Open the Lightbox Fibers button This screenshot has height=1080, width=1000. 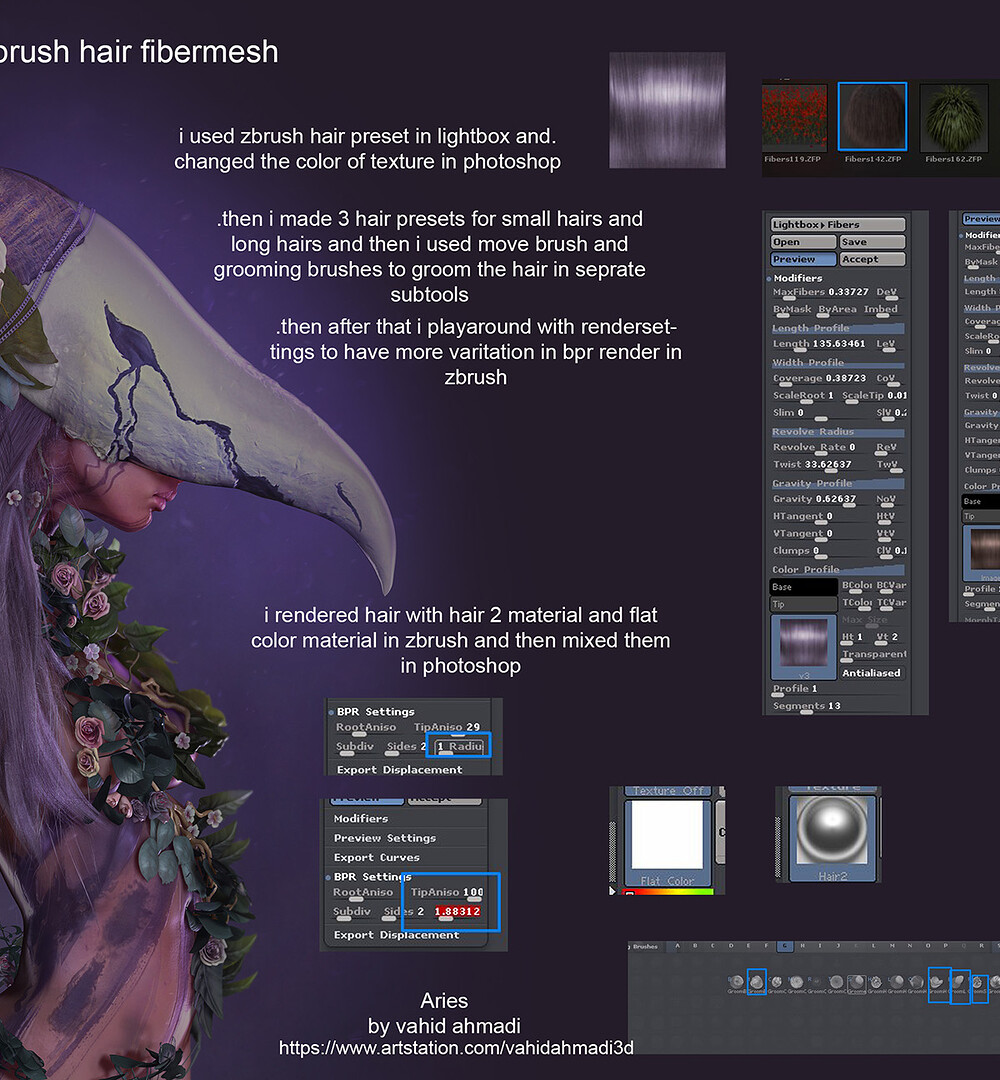(x=837, y=225)
